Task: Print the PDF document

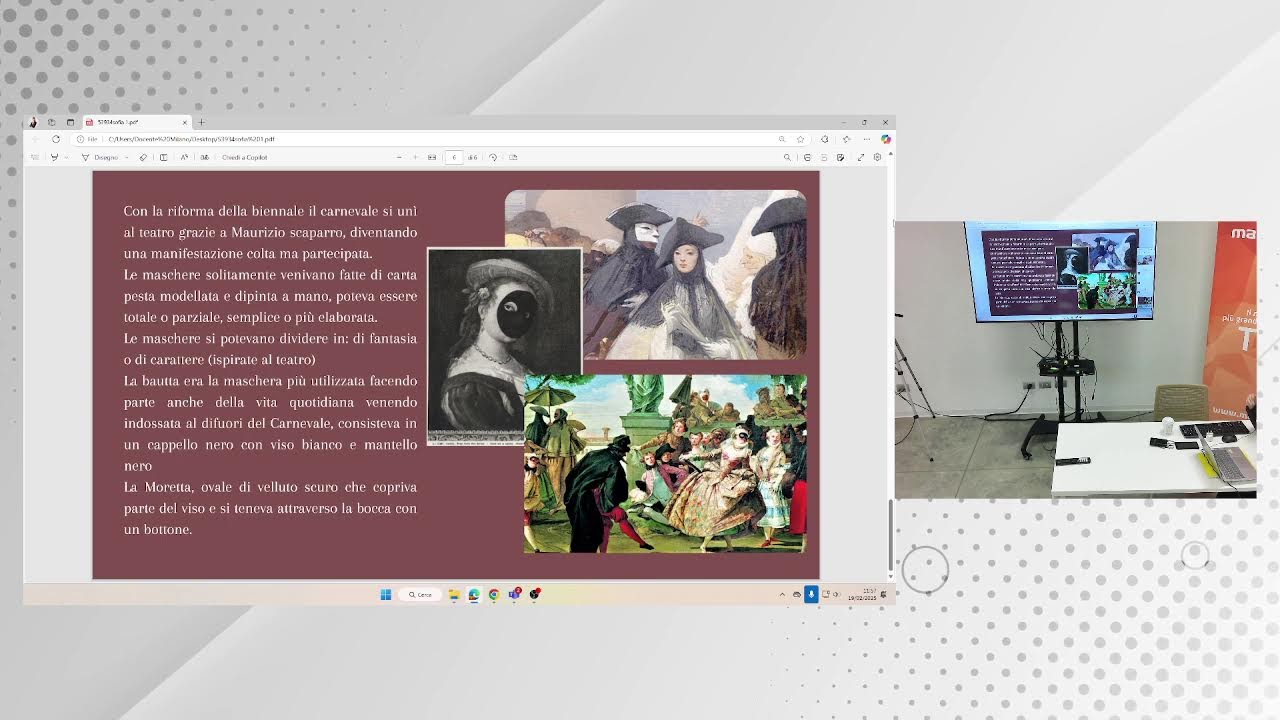Action: 808,157
